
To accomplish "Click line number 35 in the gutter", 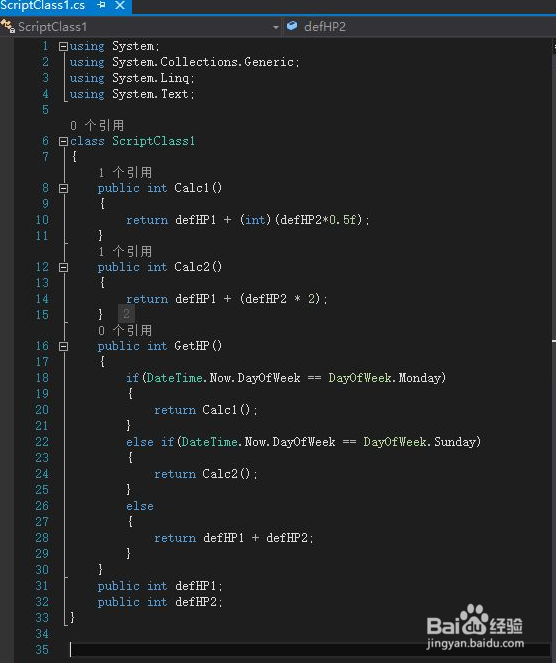I will 42,649.
